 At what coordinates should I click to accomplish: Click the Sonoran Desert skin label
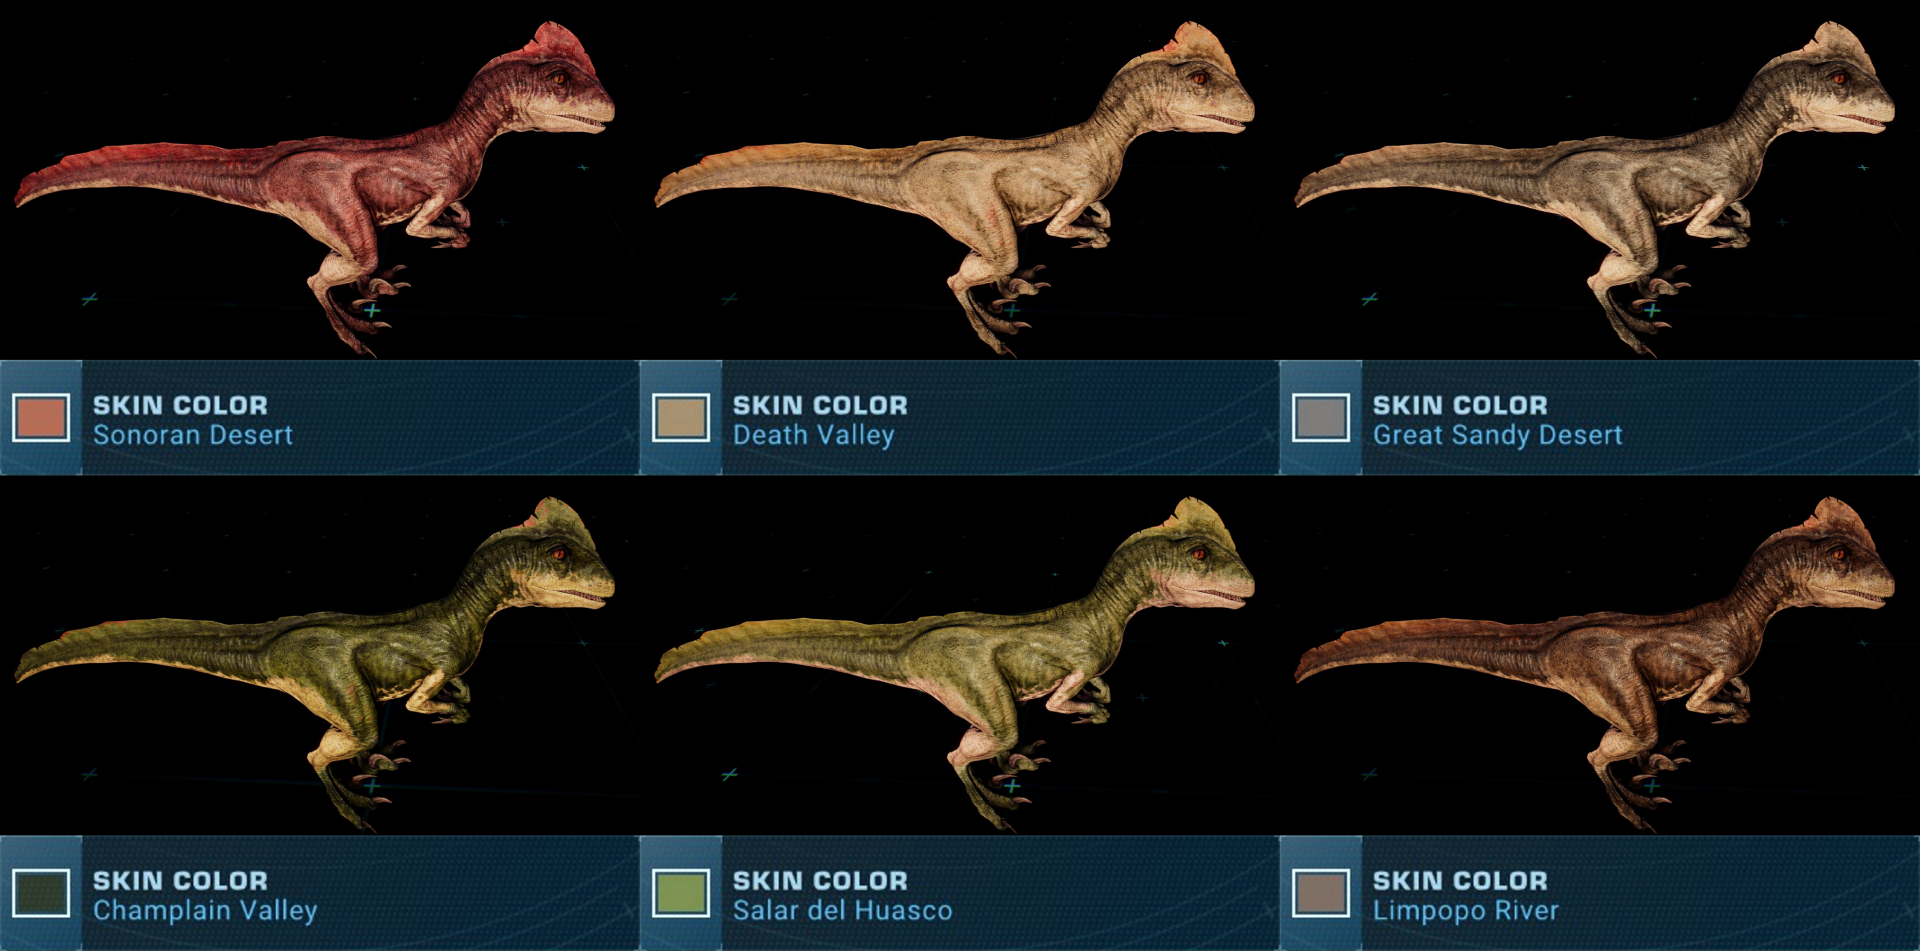tap(193, 435)
